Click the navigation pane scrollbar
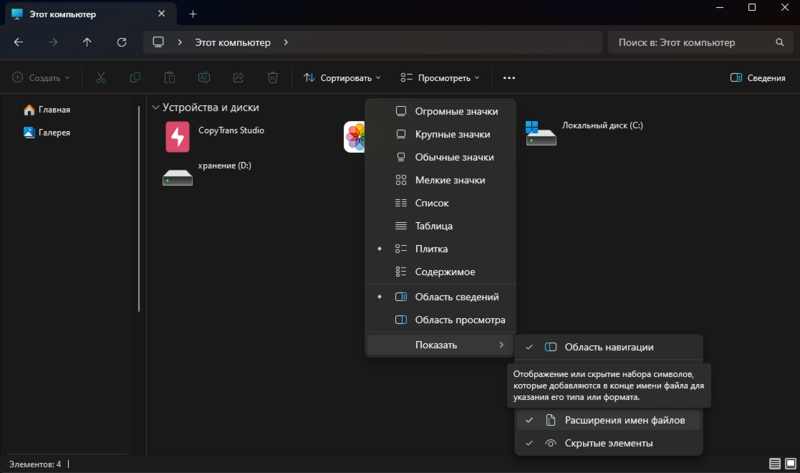 [139, 209]
